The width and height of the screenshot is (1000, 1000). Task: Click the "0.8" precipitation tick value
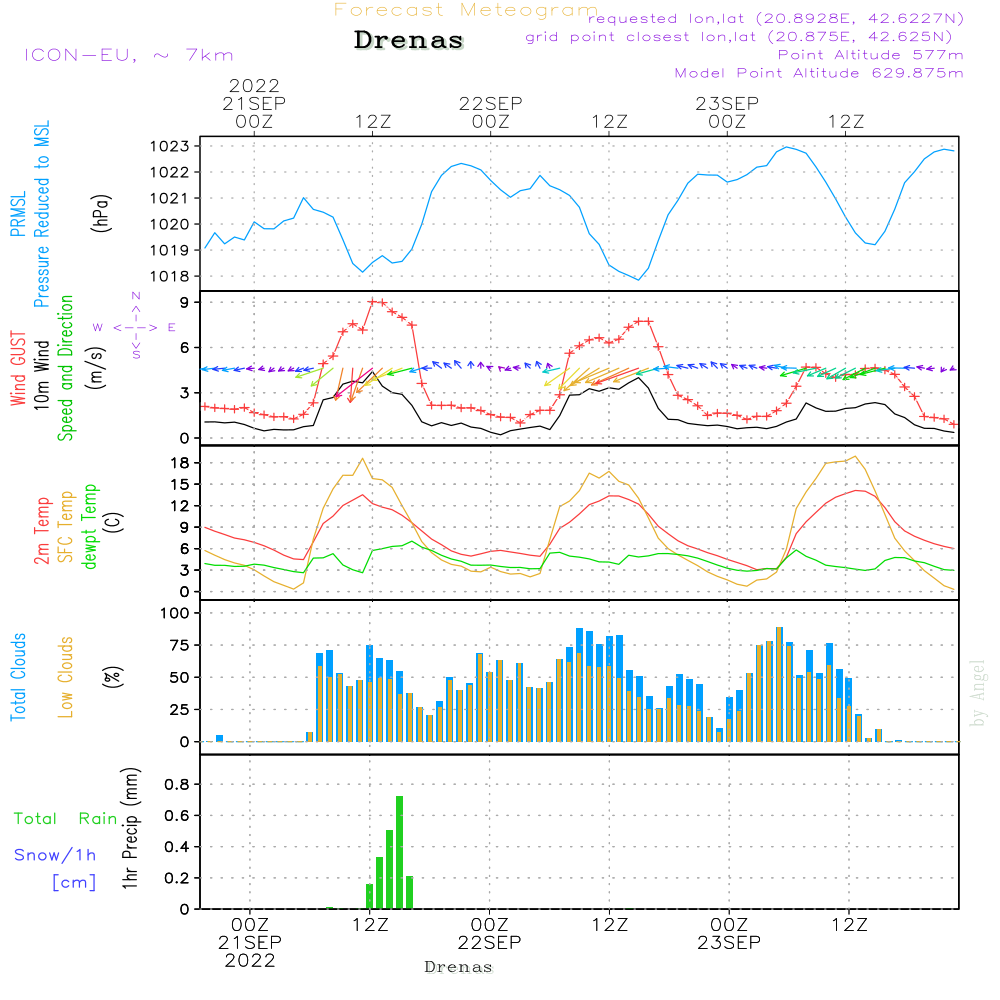coord(177,784)
